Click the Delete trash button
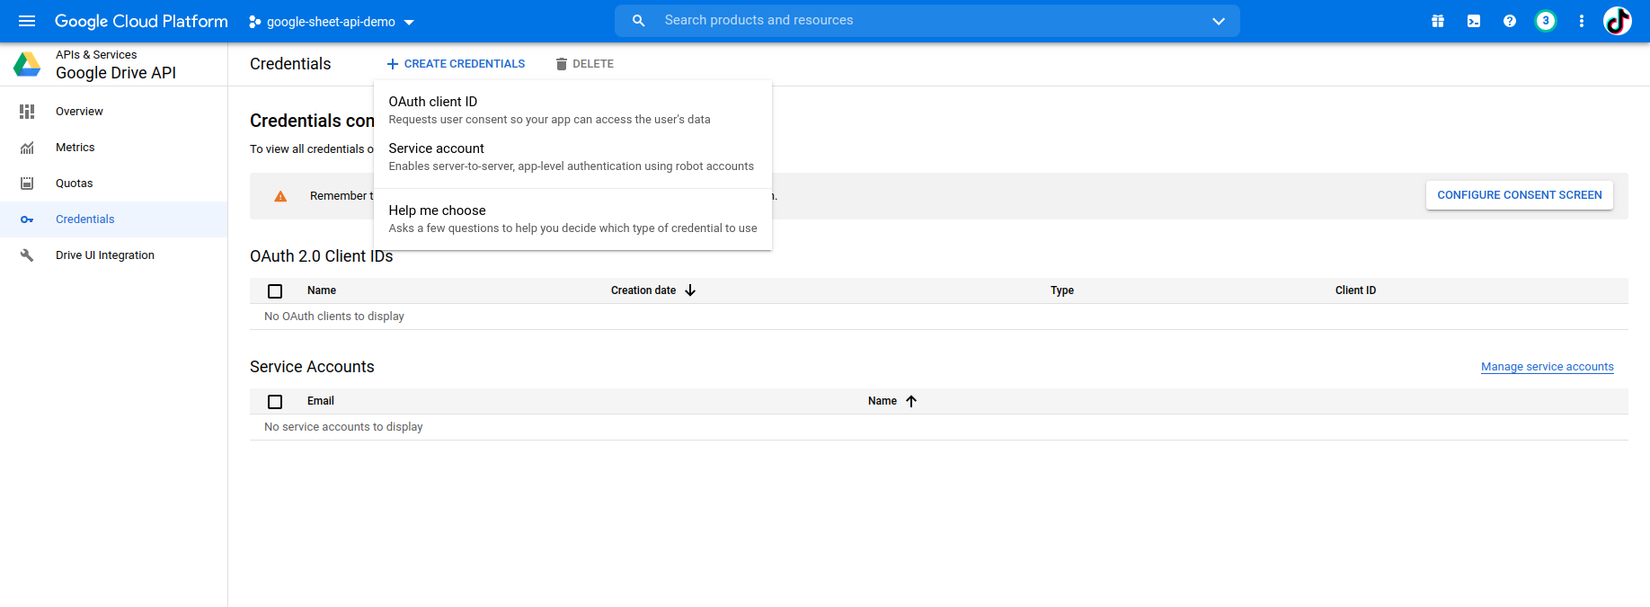Screen dimensions: 1650x607 [585, 64]
